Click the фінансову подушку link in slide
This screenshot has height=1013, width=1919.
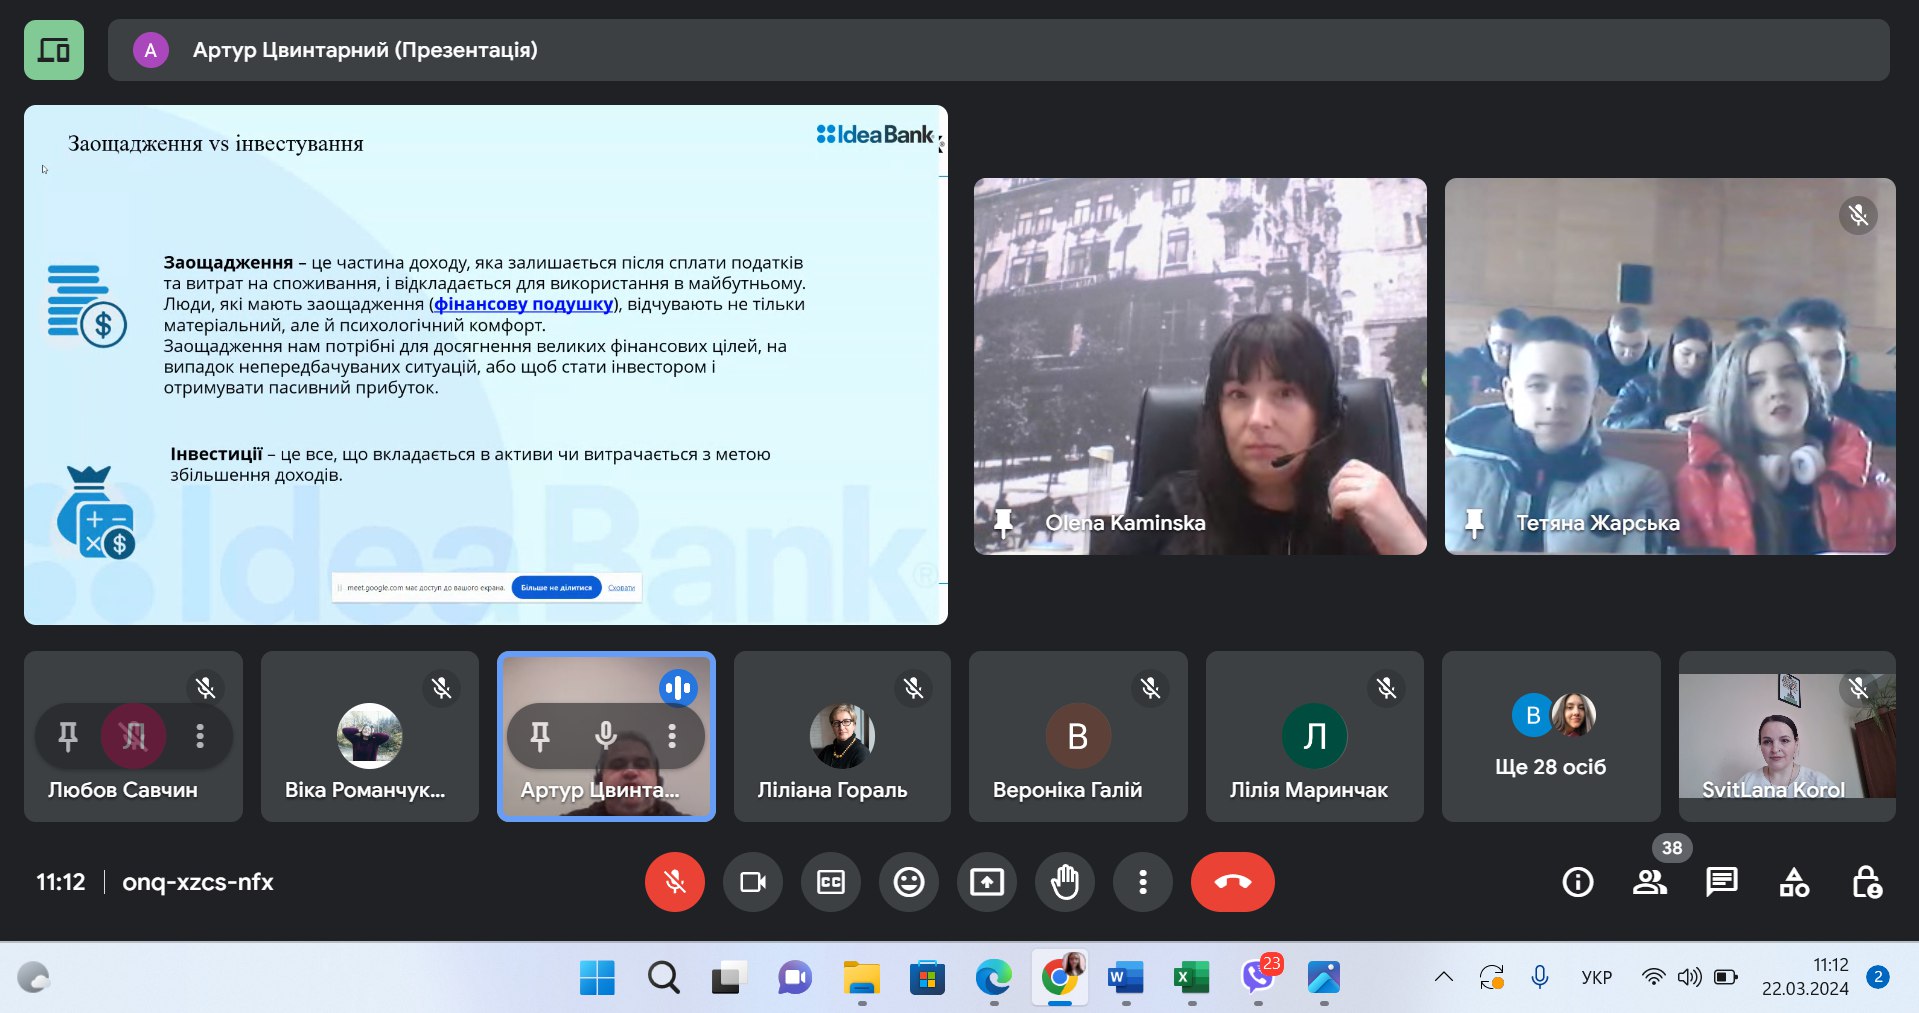(523, 304)
